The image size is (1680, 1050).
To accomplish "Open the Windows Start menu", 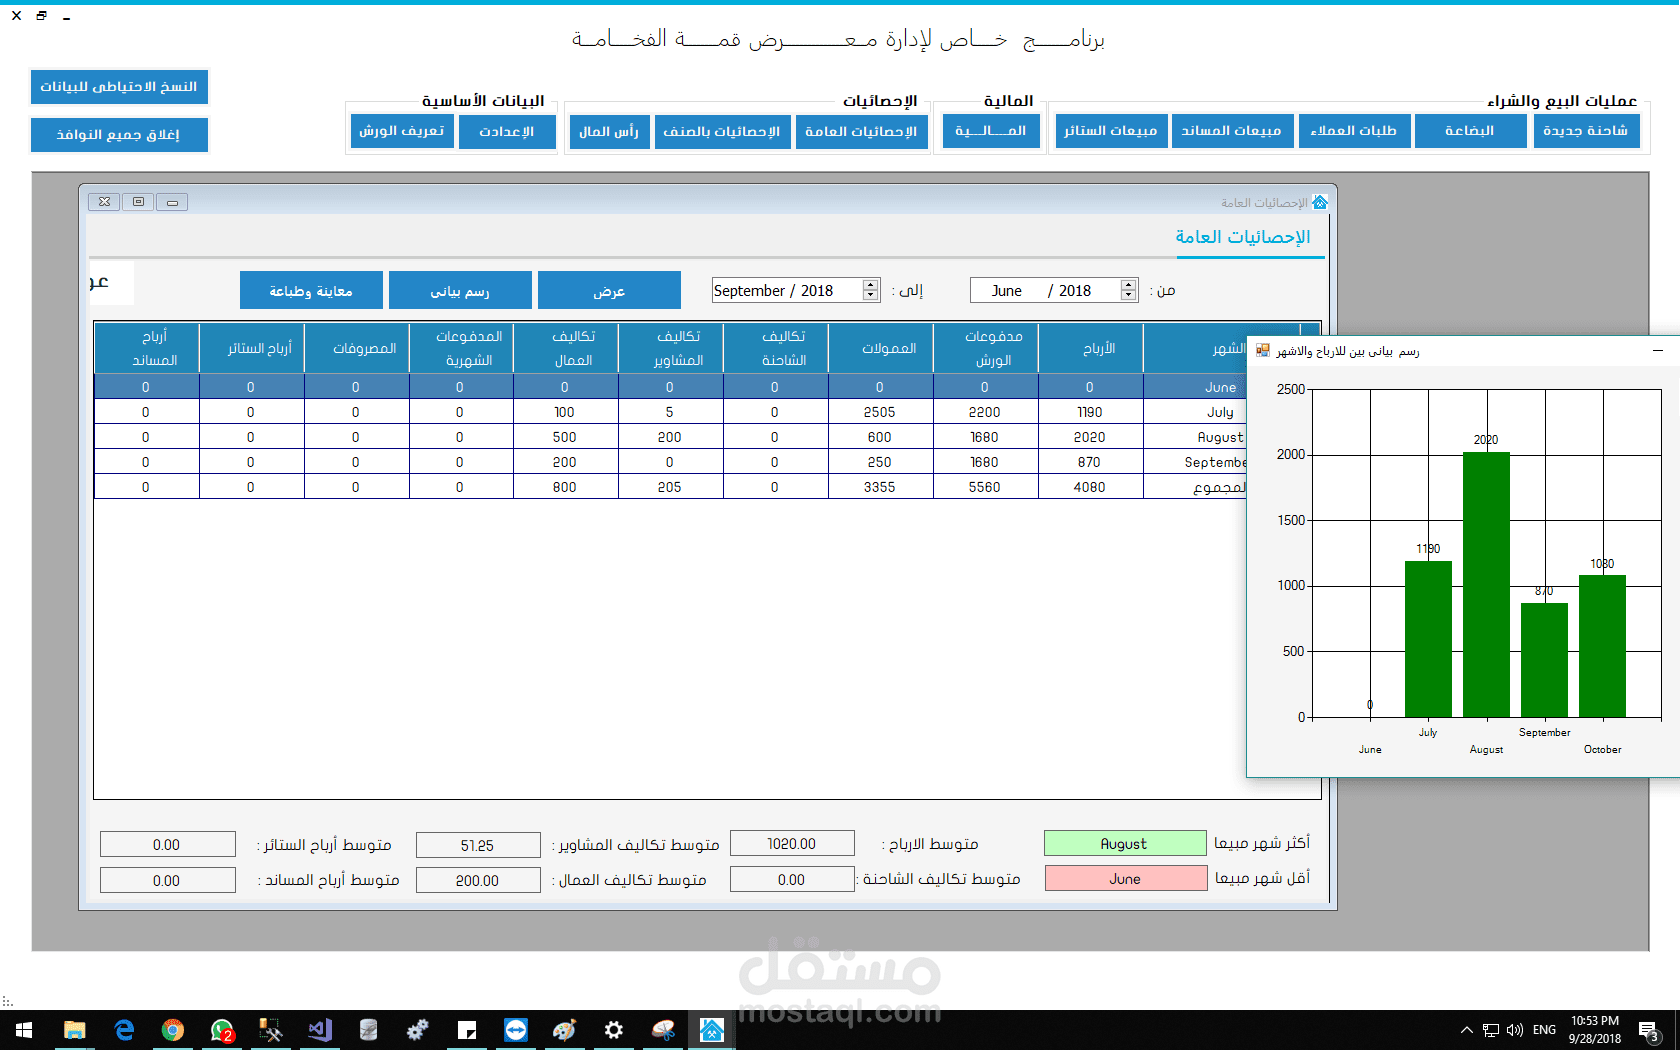I will coord(24,1030).
